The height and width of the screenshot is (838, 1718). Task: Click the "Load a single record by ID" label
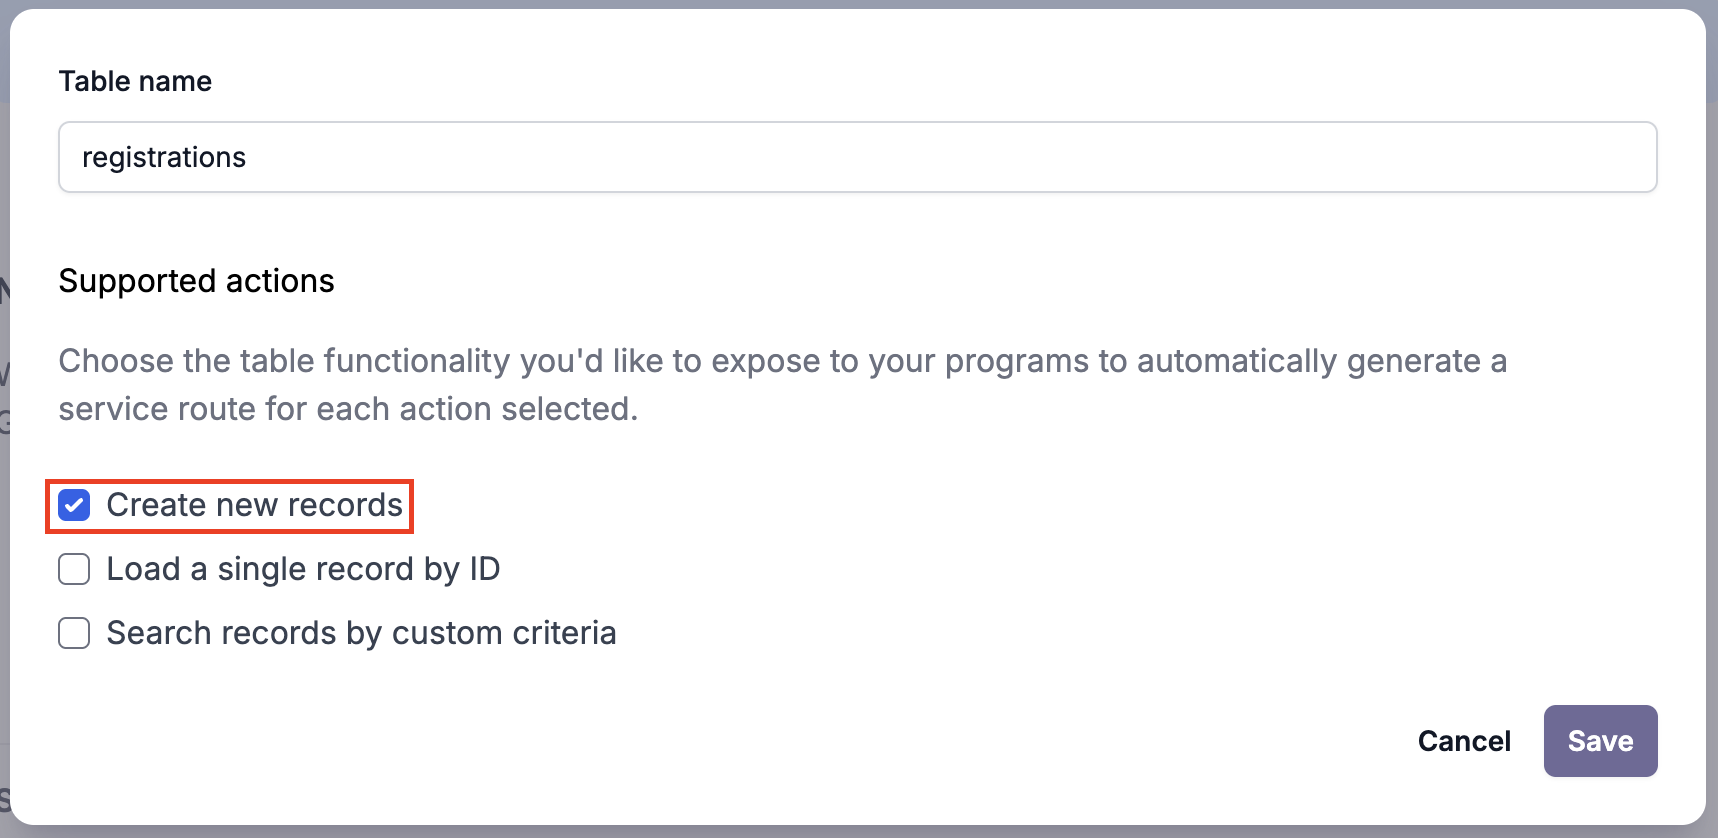tap(302, 569)
